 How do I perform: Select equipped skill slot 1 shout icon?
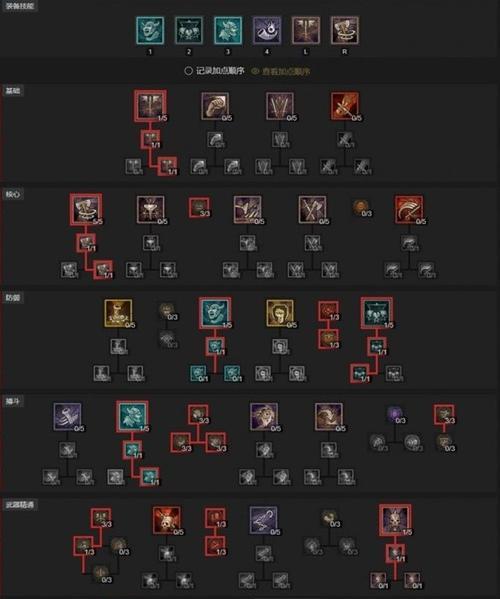[150, 31]
